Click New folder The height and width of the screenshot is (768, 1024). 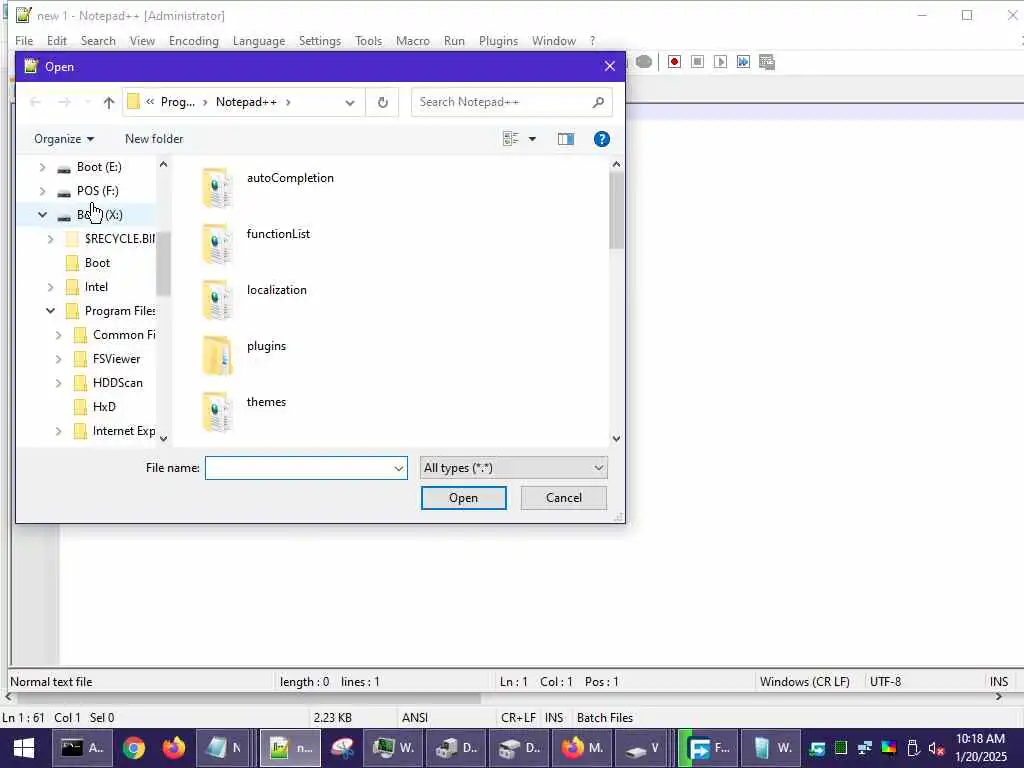(154, 139)
